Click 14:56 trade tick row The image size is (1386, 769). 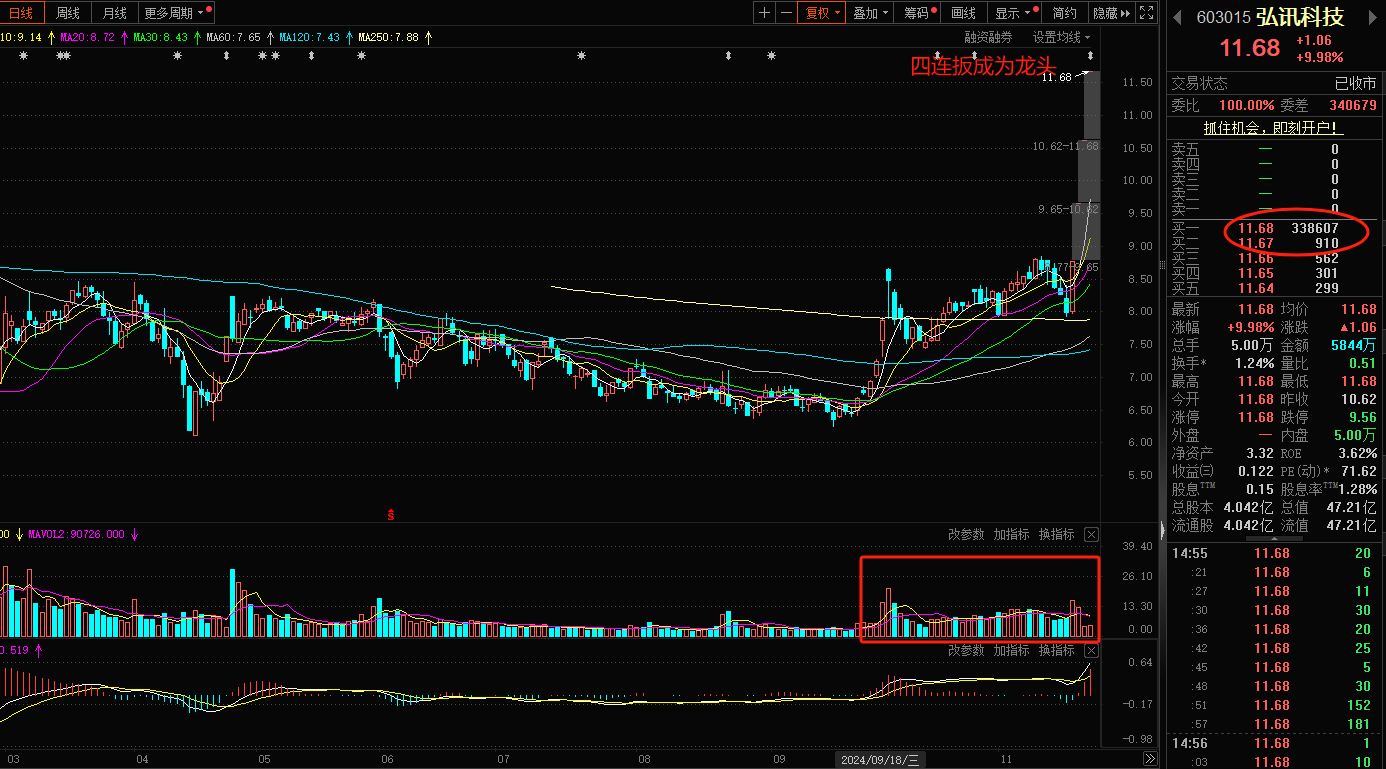pyautogui.click(x=1274, y=743)
